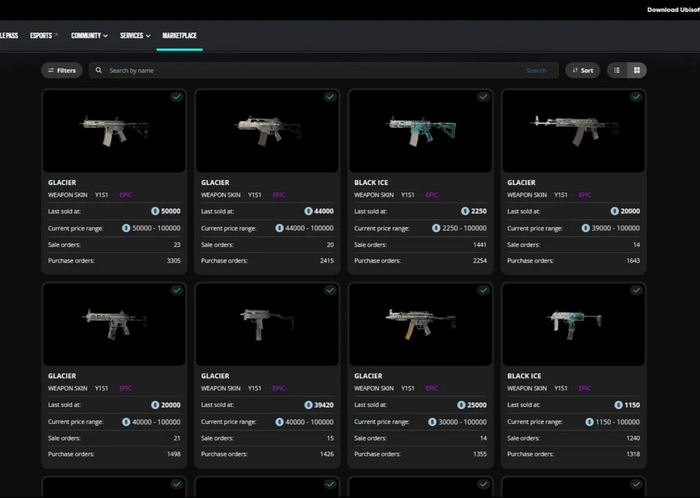The height and width of the screenshot is (498, 700).
Task: Switch to the grid view layout icon
Action: 637,71
